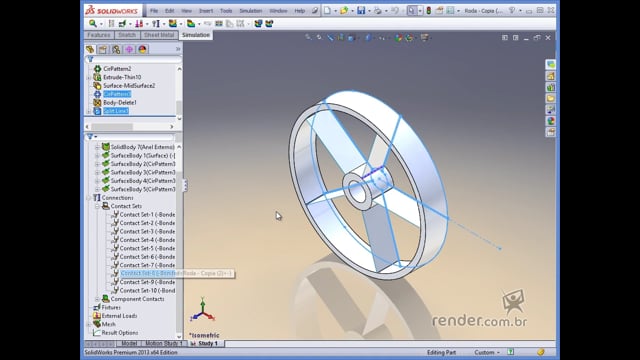Image resolution: width=640 pixels, height=360 pixels.
Task: Click the Save floppy disk icon
Action: 361,11
